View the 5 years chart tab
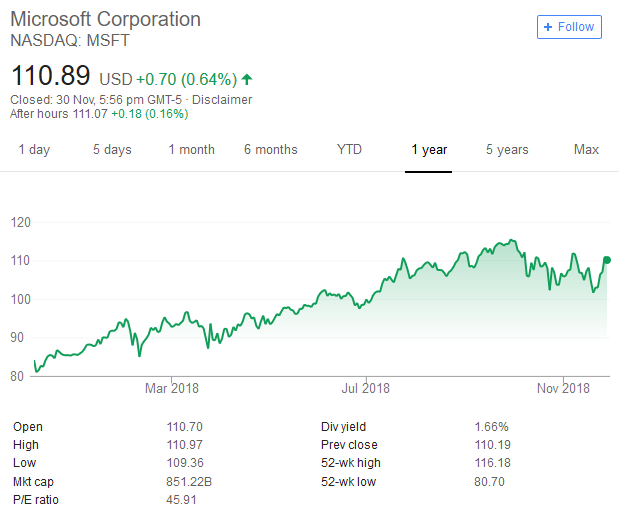This screenshot has height=522, width=619. (507, 150)
